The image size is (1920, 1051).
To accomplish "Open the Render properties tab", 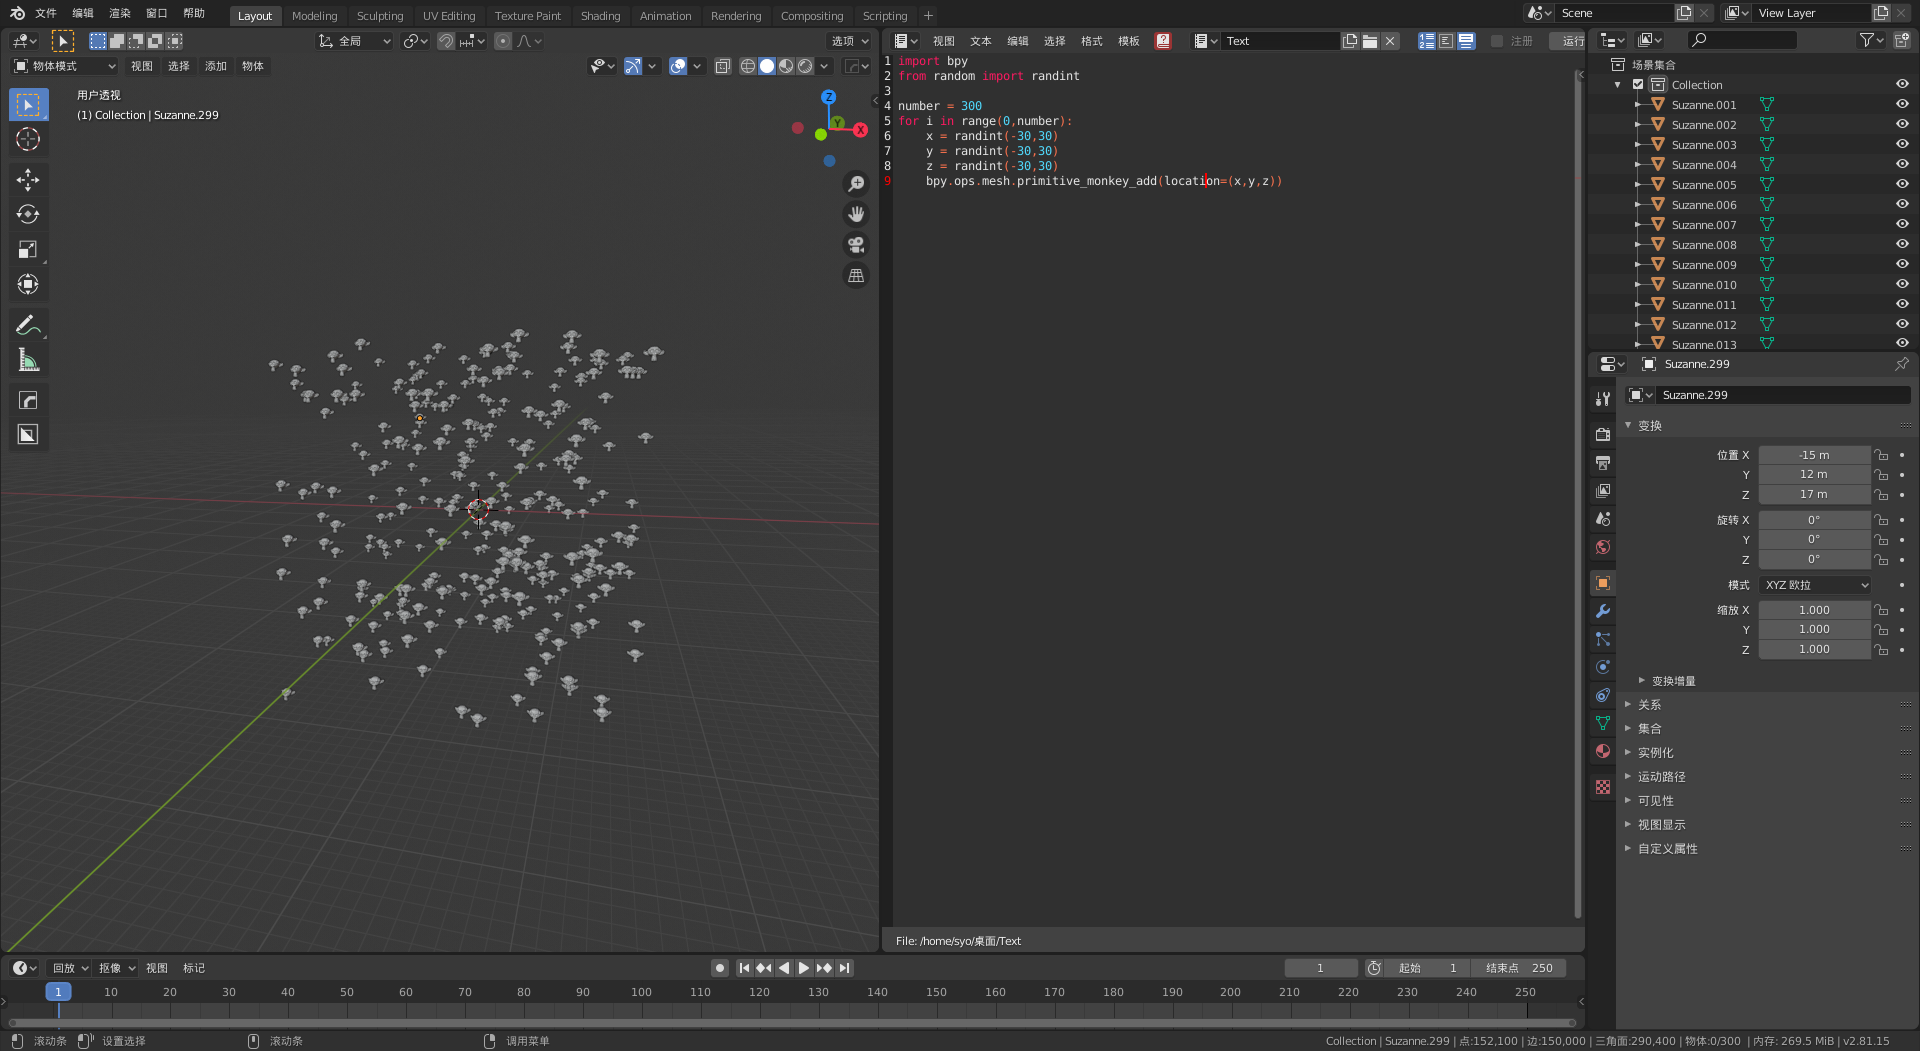I will (x=1603, y=434).
